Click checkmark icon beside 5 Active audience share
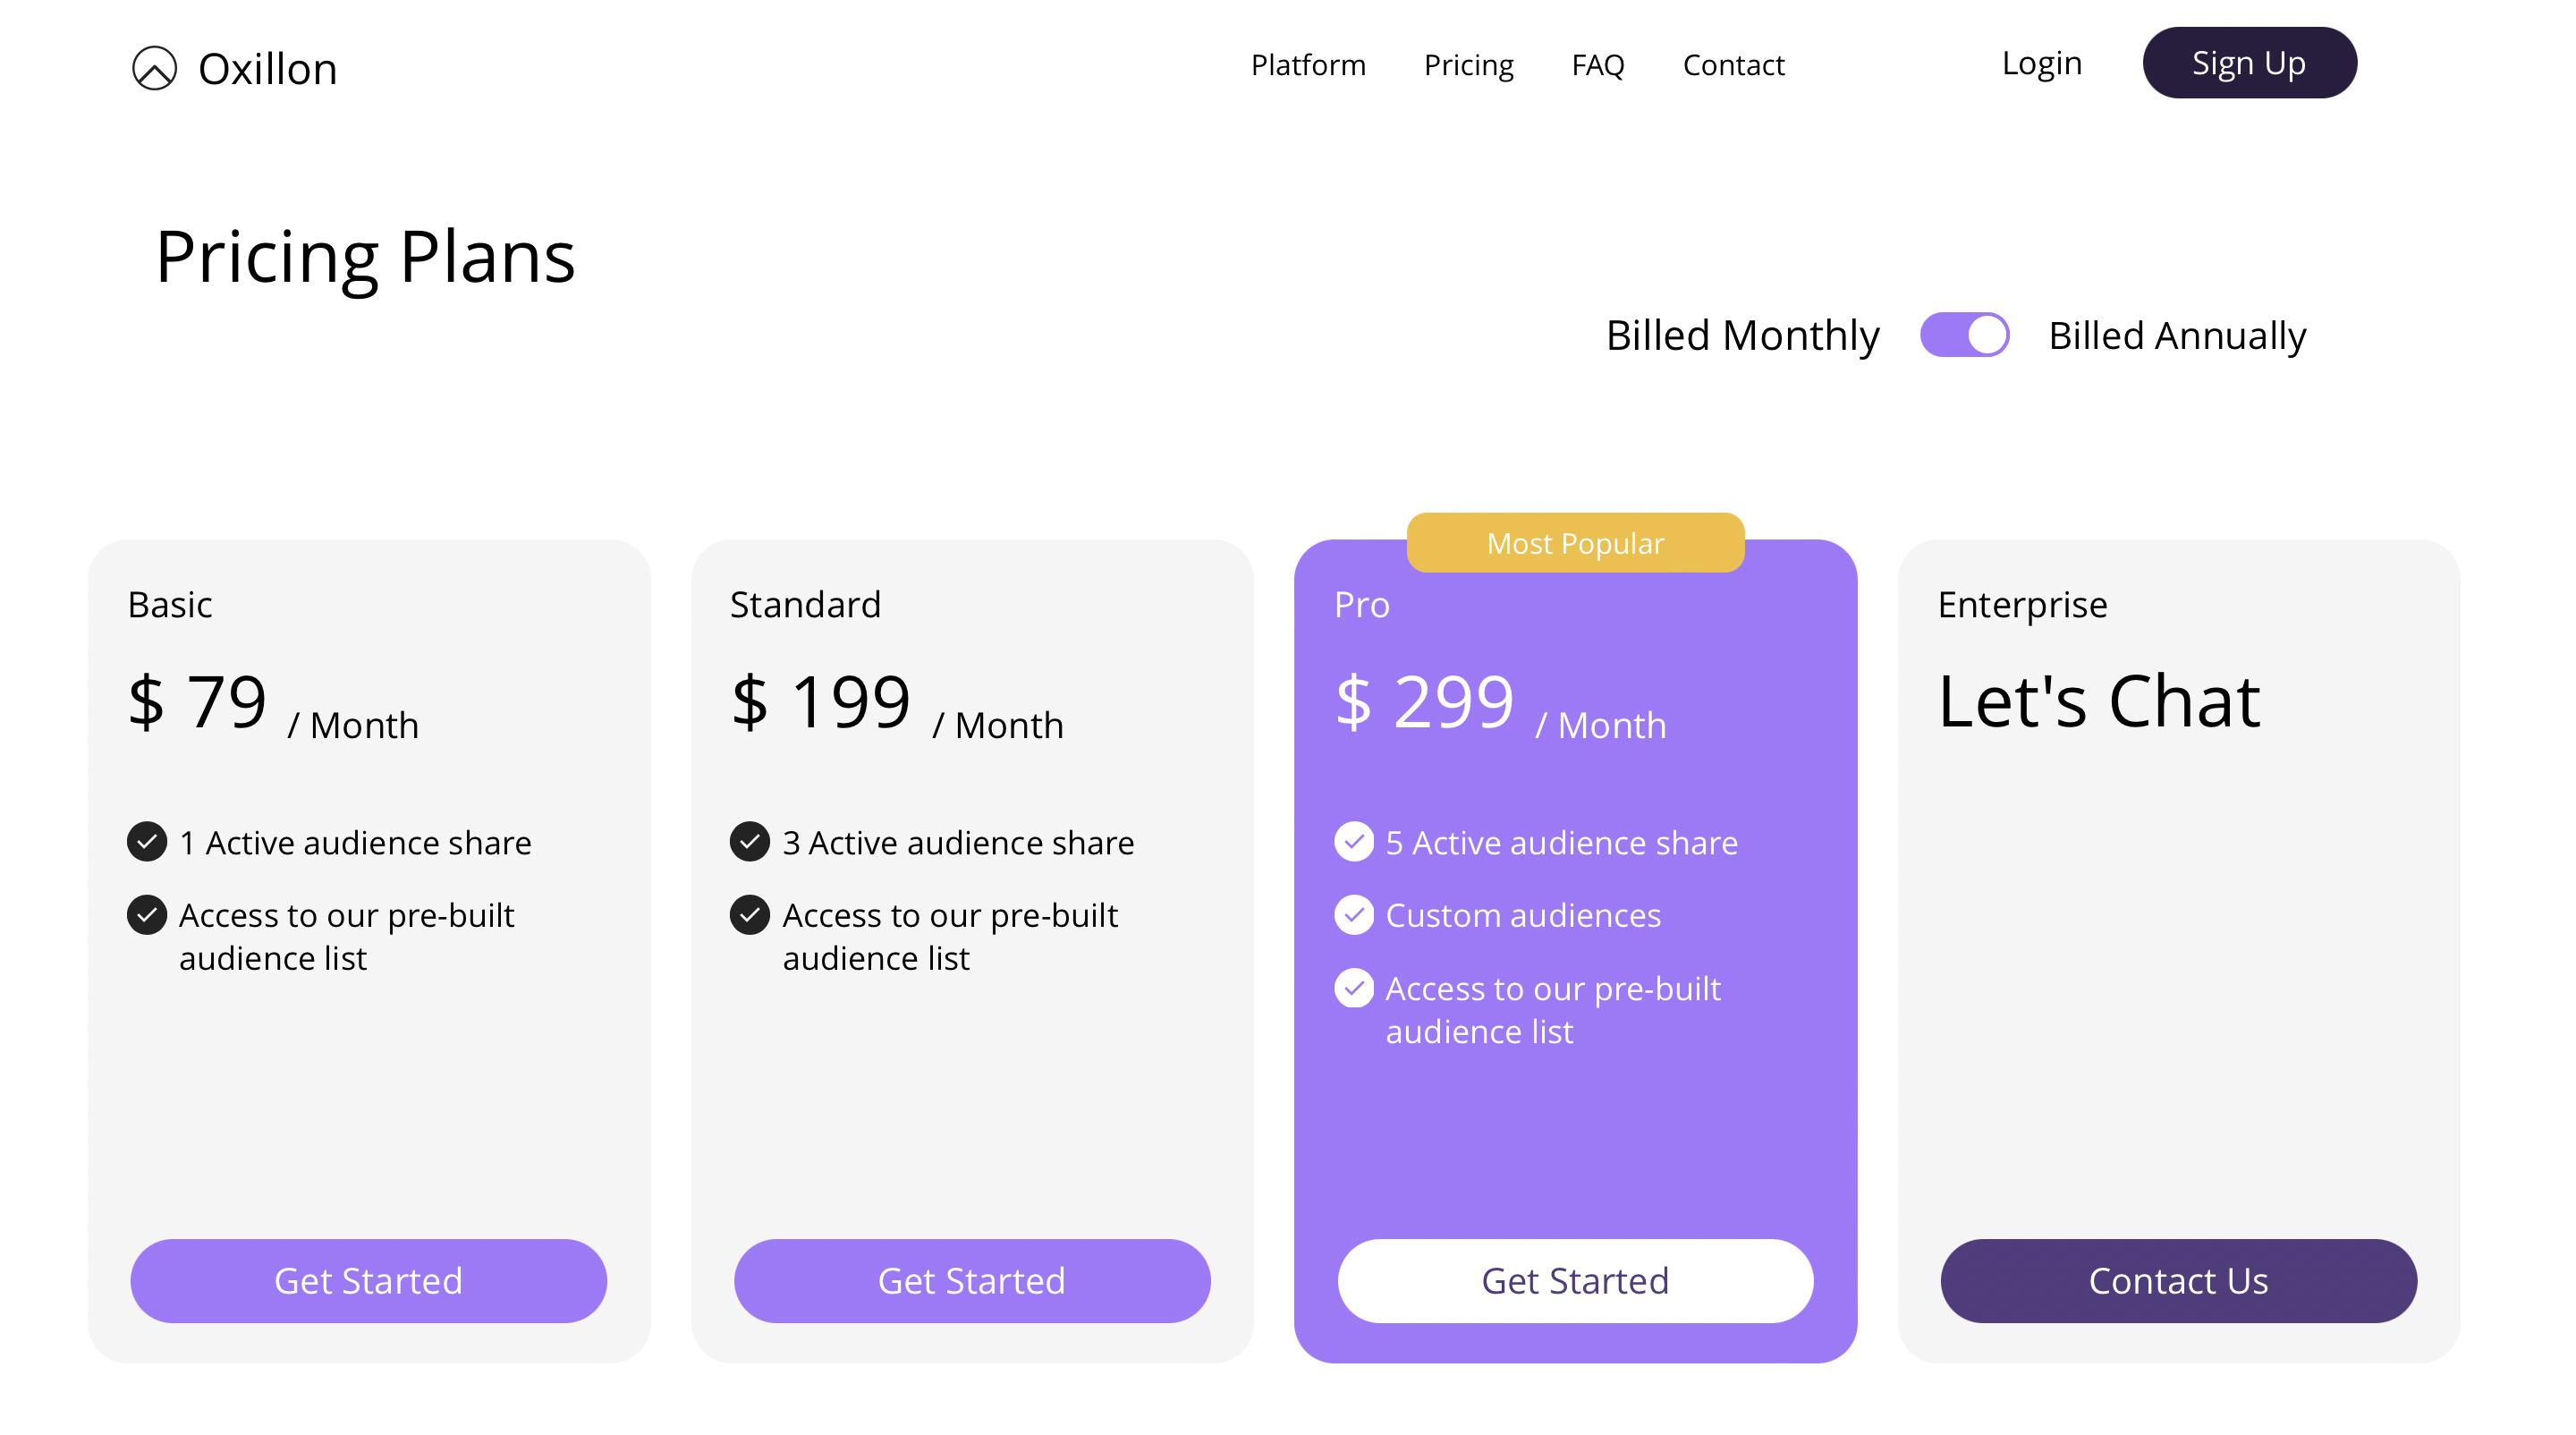Viewport: 2576px width, 1435px height. point(1354,841)
